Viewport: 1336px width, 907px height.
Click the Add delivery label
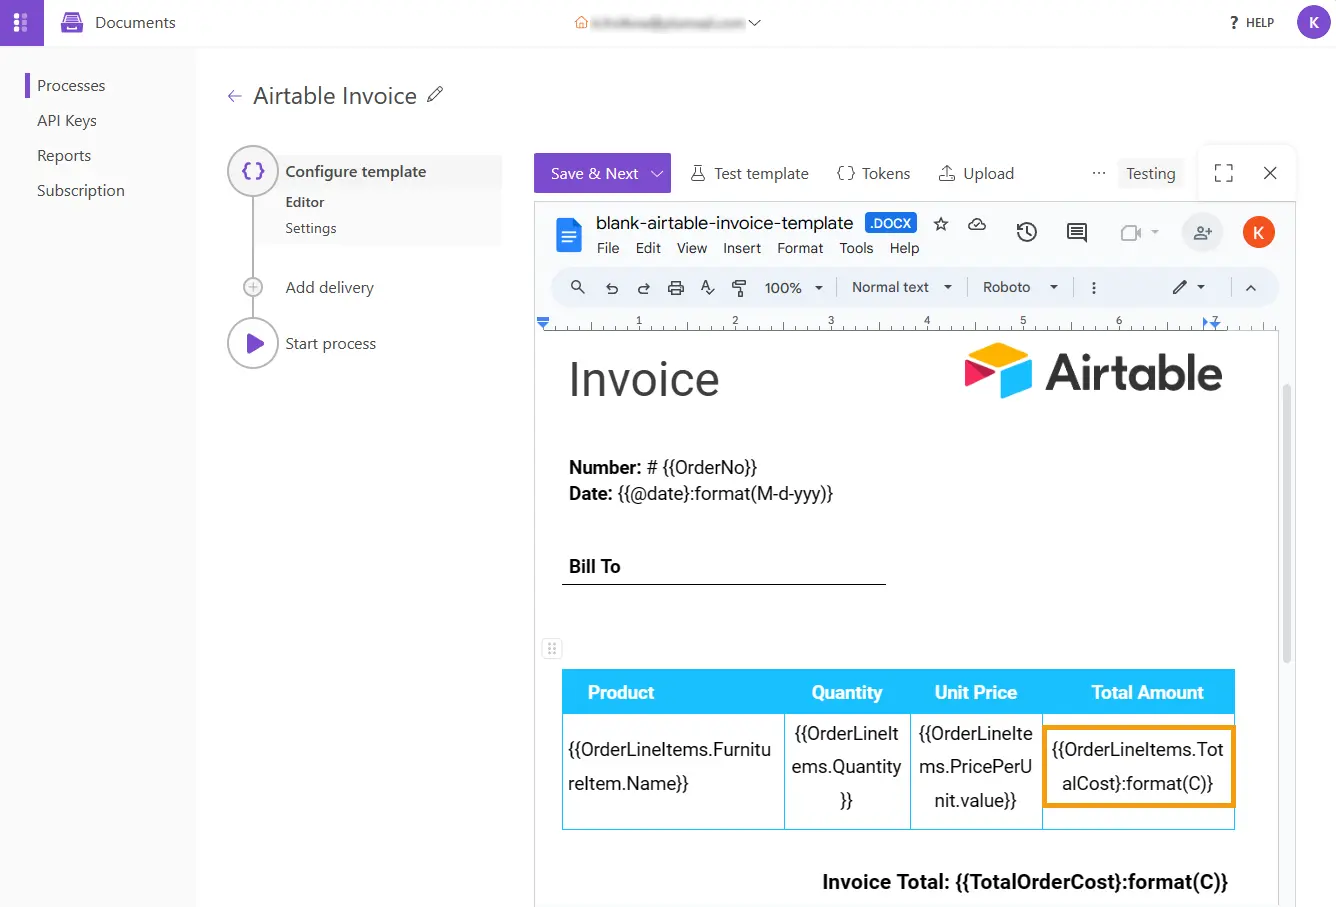(329, 287)
